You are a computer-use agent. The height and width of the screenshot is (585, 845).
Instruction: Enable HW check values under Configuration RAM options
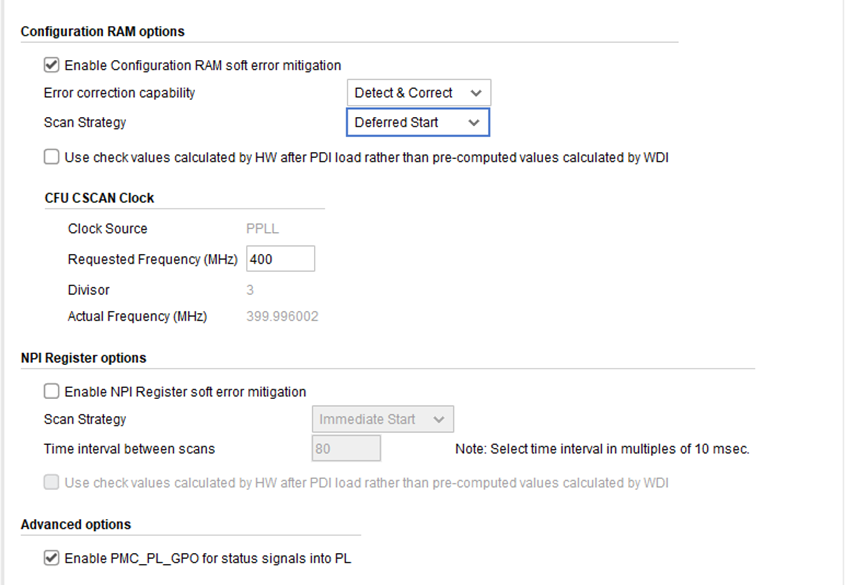52,157
